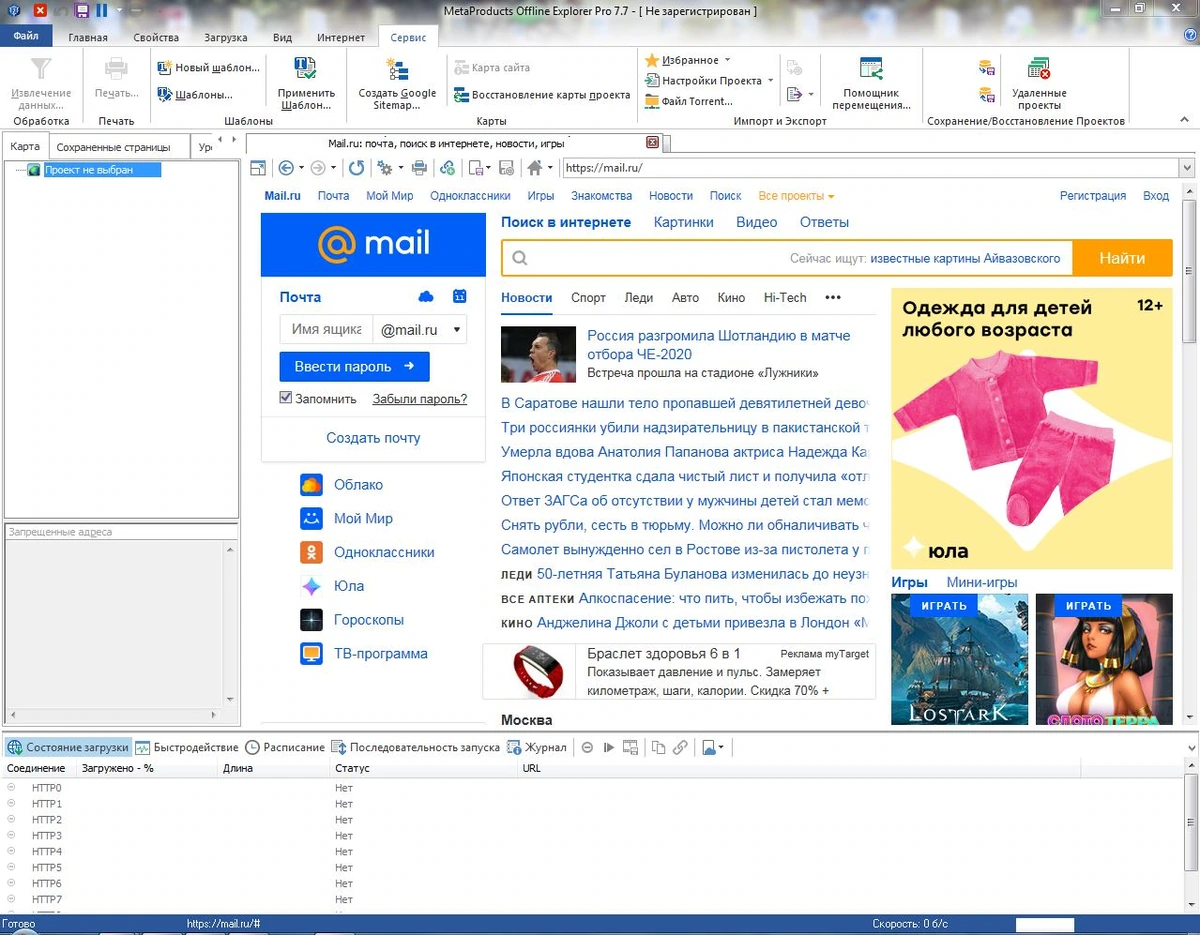Switch to the Быстродействие tab

coord(188,747)
